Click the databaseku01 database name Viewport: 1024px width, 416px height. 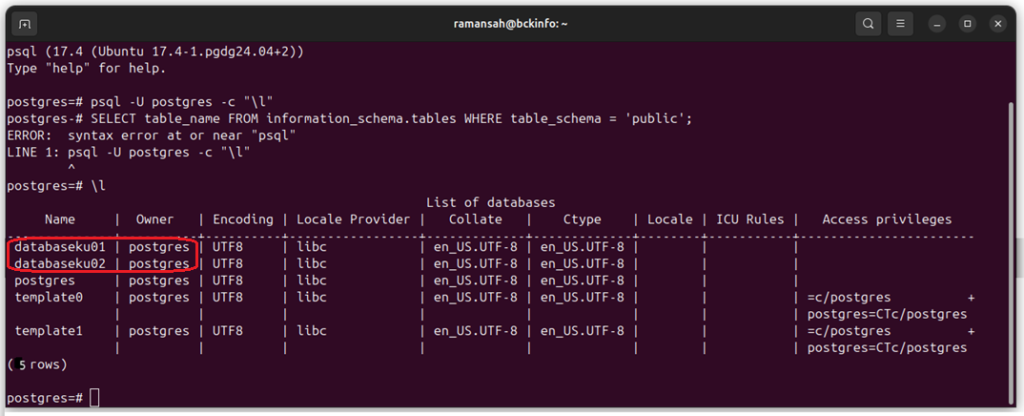(x=60, y=247)
